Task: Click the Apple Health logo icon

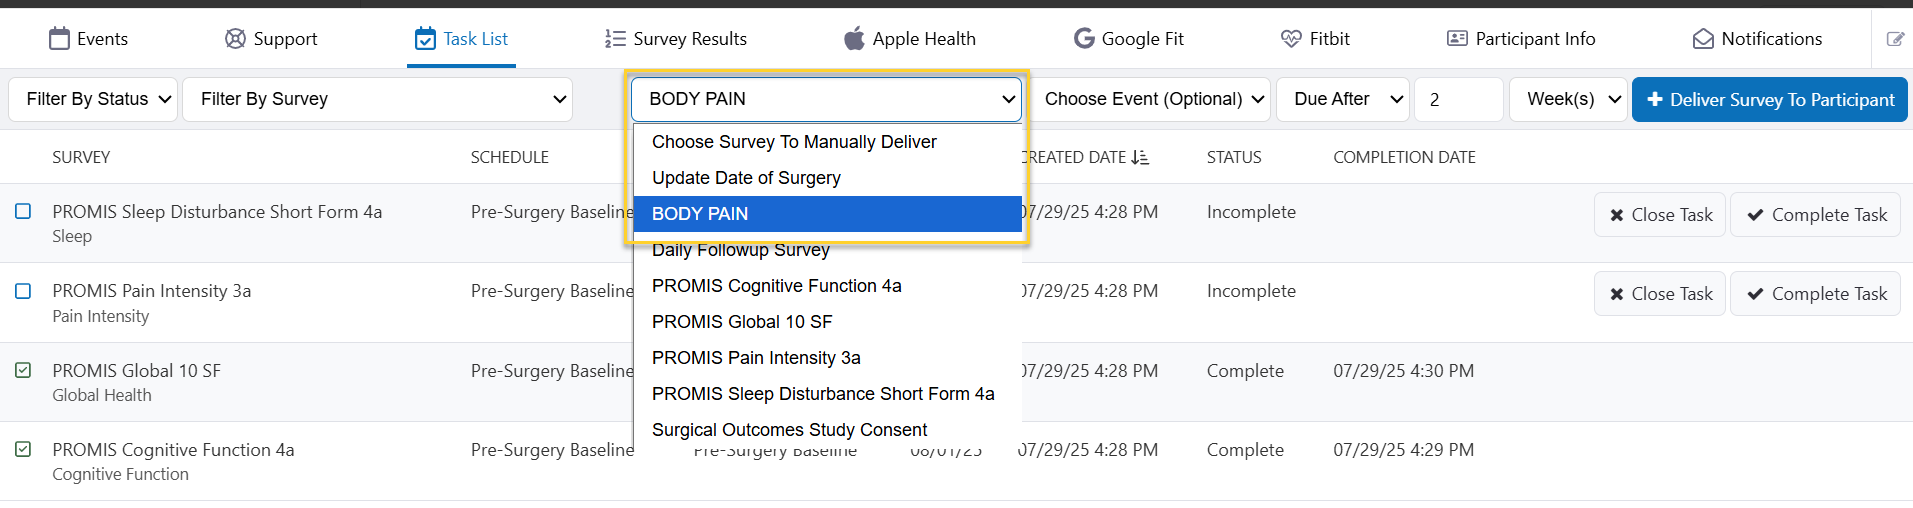Action: pos(854,39)
